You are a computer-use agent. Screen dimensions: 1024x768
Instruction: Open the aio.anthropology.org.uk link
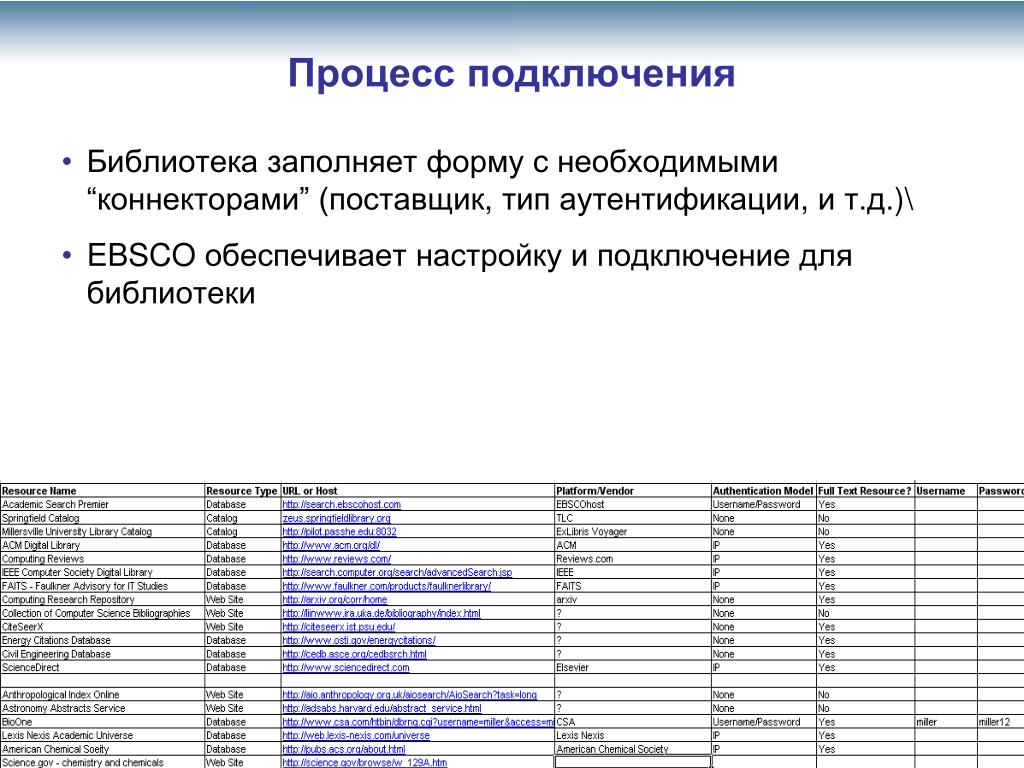pyautogui.click(x=409, y=695)
